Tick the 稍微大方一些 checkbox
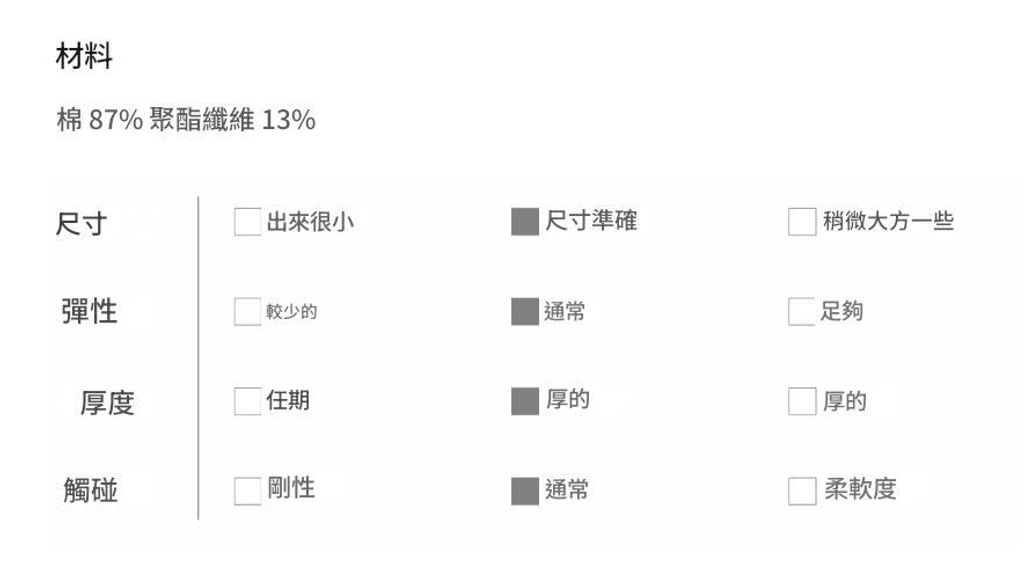 (x=802, y=222)
